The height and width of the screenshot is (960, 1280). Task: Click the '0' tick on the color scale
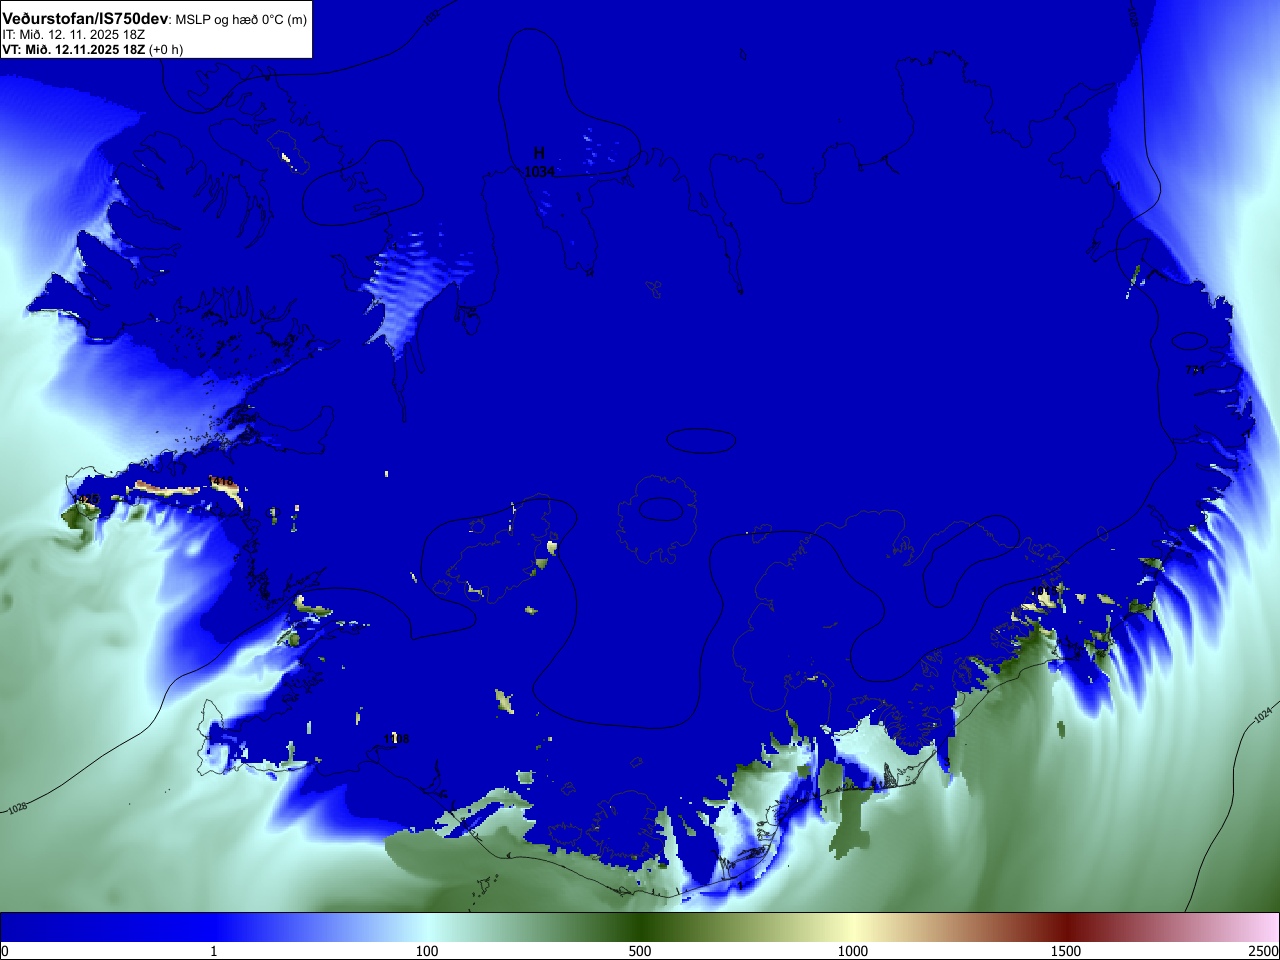click(4, 951)
